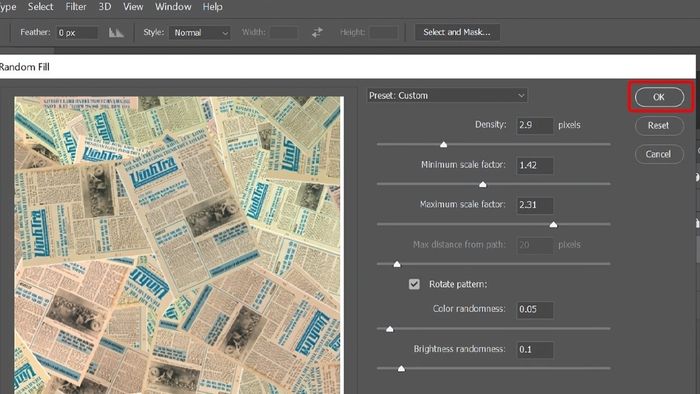Screen dimensions: 700x394
Task: Click the swap width and height icon
Action: [317, 33]
